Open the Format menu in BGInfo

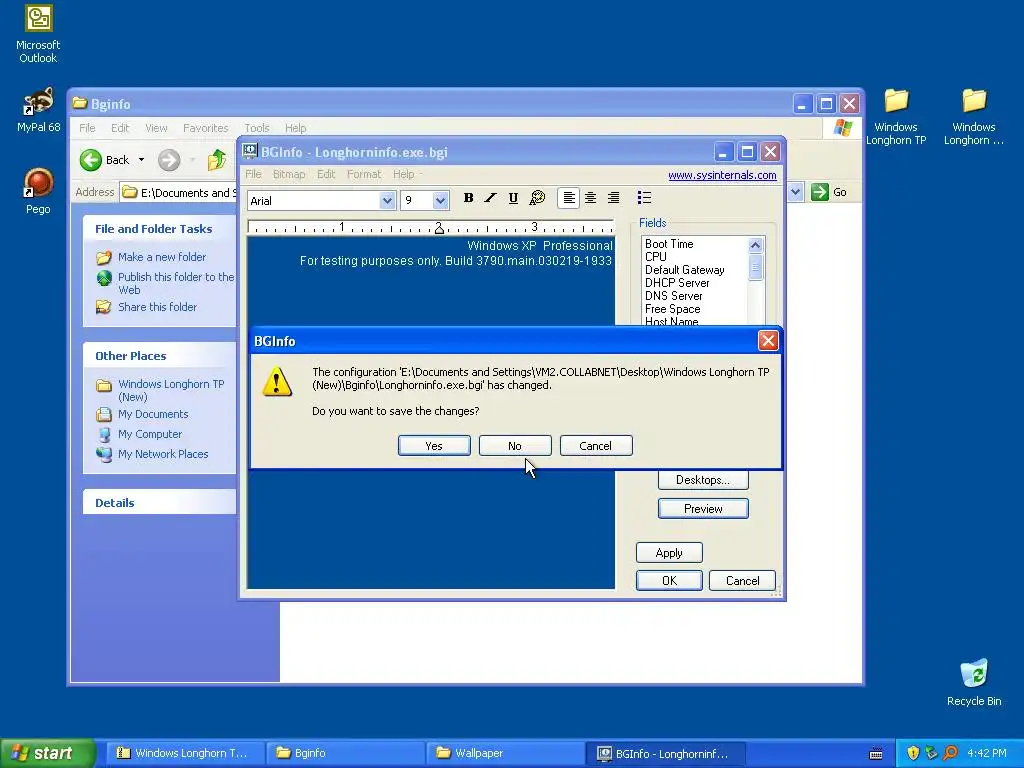(x=364, y=174)
